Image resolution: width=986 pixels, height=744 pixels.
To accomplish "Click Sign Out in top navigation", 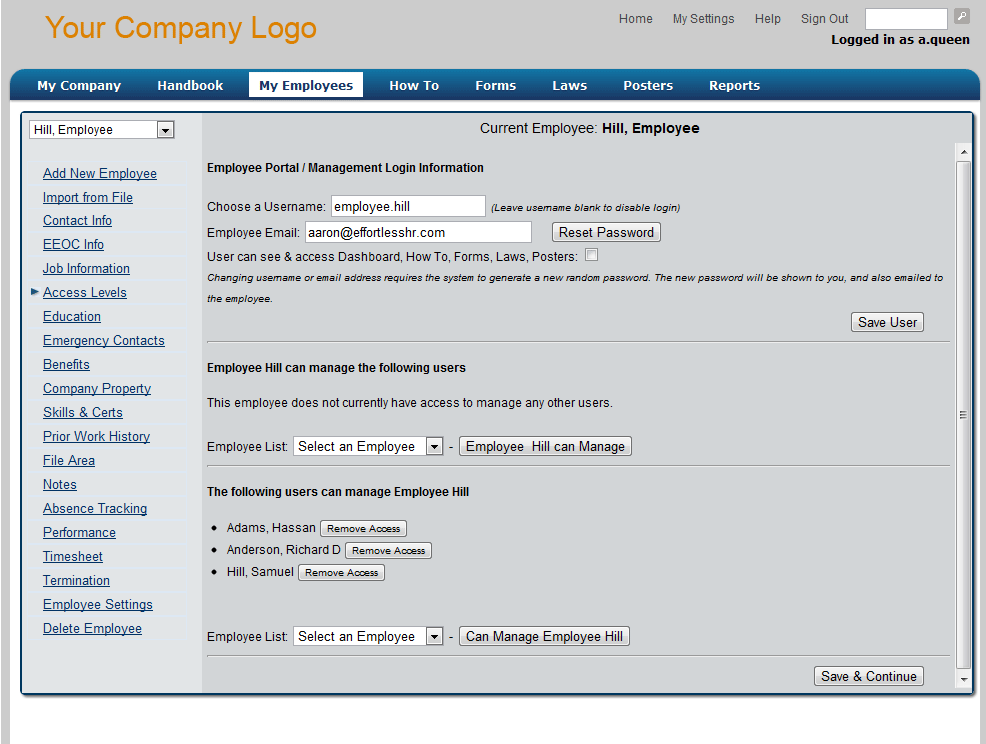I will pos(824,19).
